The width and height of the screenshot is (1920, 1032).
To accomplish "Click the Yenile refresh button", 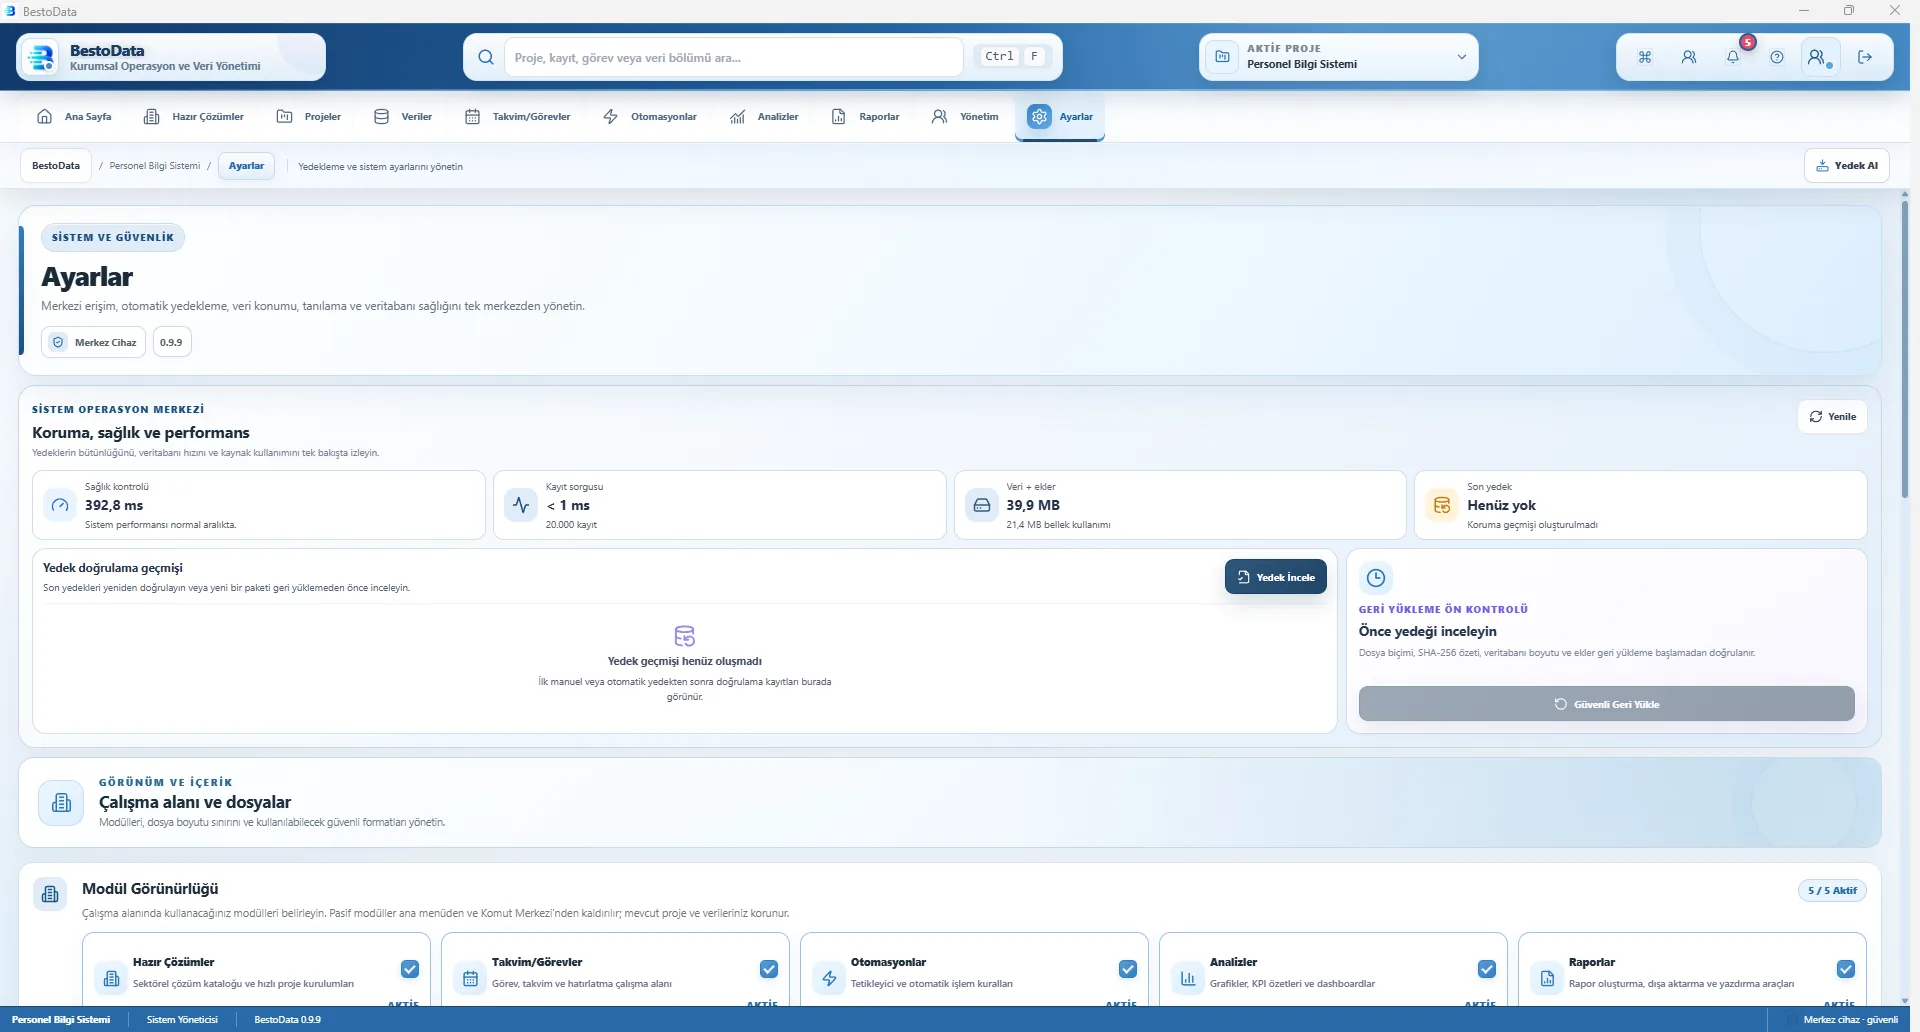I will (1832, 417).
